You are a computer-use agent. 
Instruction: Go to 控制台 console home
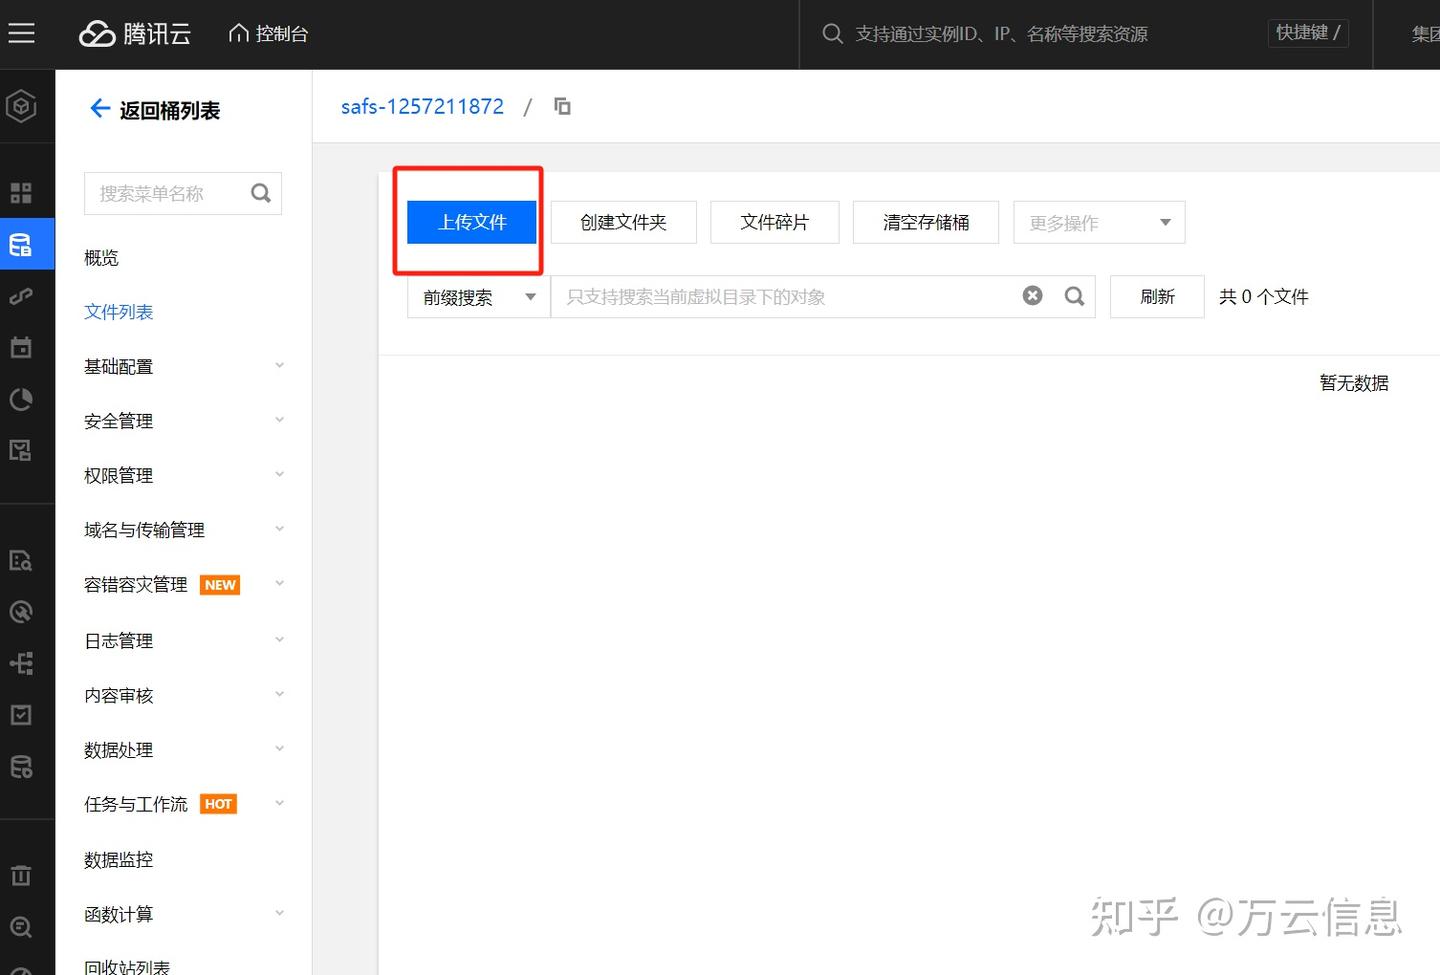(268, 34)
